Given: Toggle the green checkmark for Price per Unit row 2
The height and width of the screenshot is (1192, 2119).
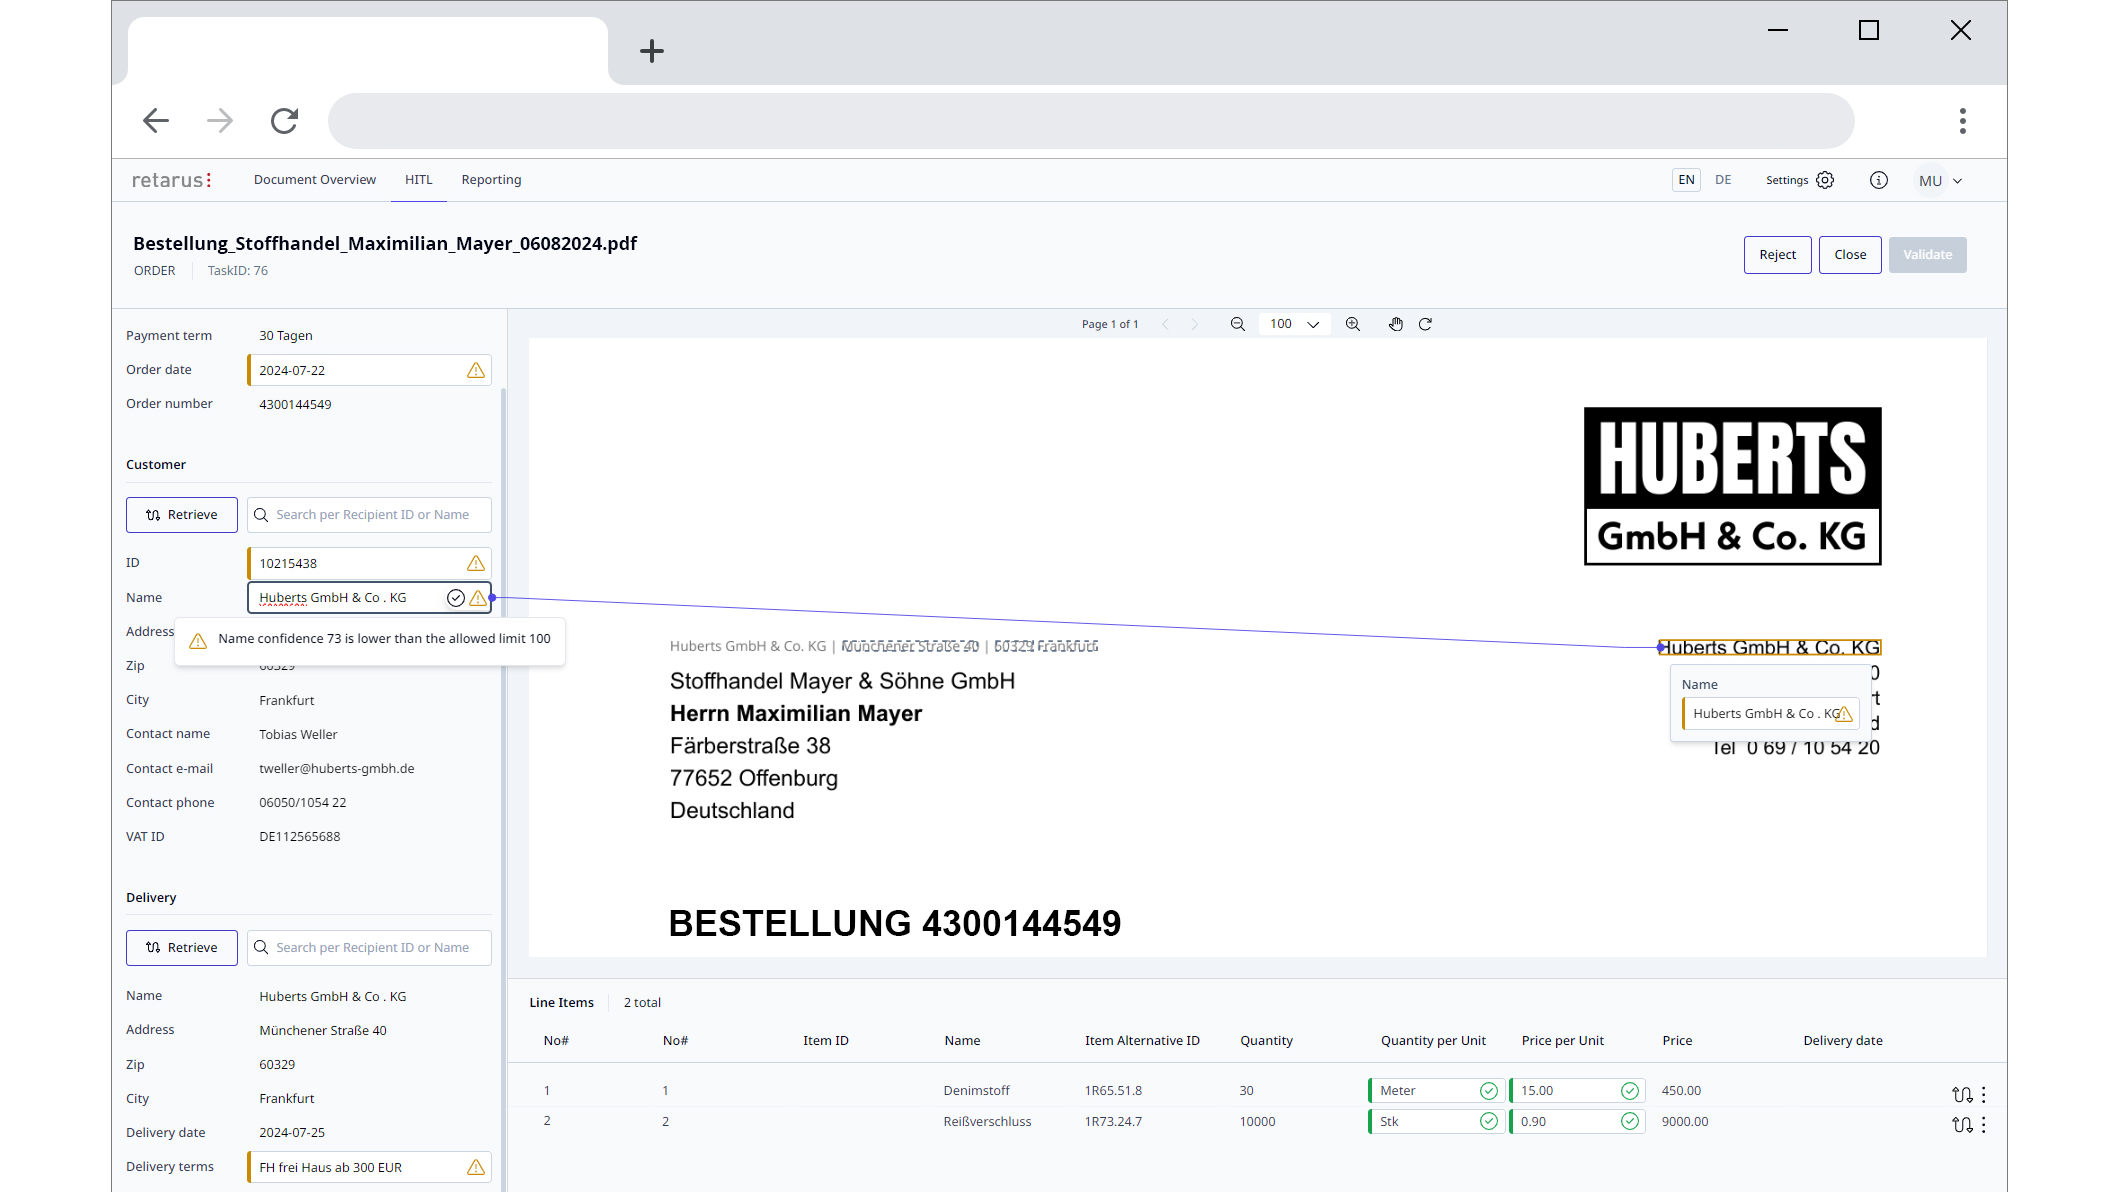Looking at the screenshot, I should coord(1630,1121).
